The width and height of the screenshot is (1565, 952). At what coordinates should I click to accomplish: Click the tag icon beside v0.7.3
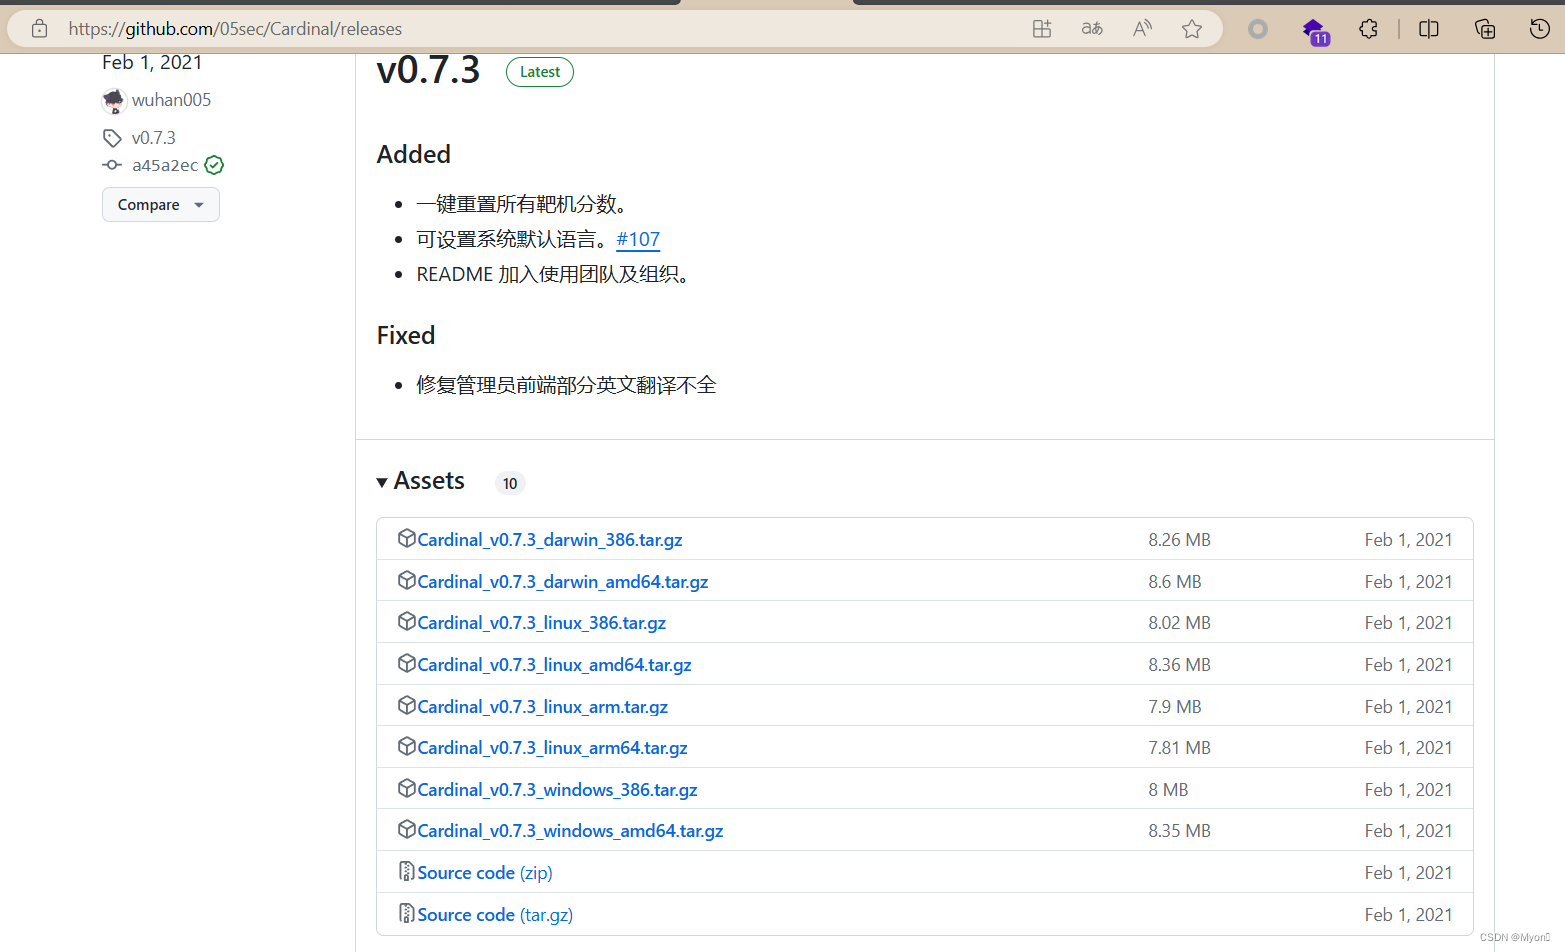pos(112,138)
